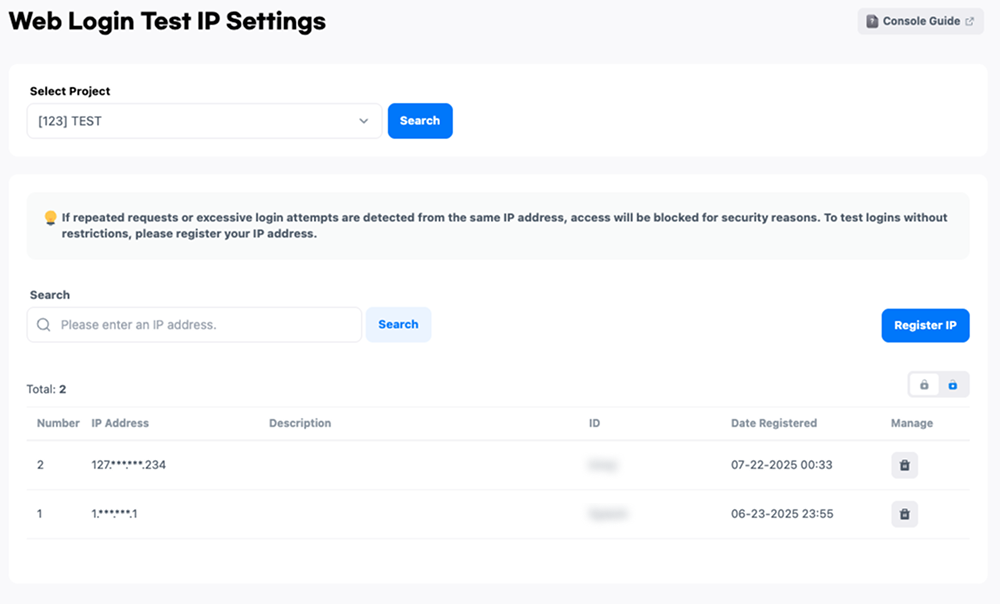The width and height of the screenshot is (1000, 604).
Task: Click the Description column header
Action: pos(300,423)
